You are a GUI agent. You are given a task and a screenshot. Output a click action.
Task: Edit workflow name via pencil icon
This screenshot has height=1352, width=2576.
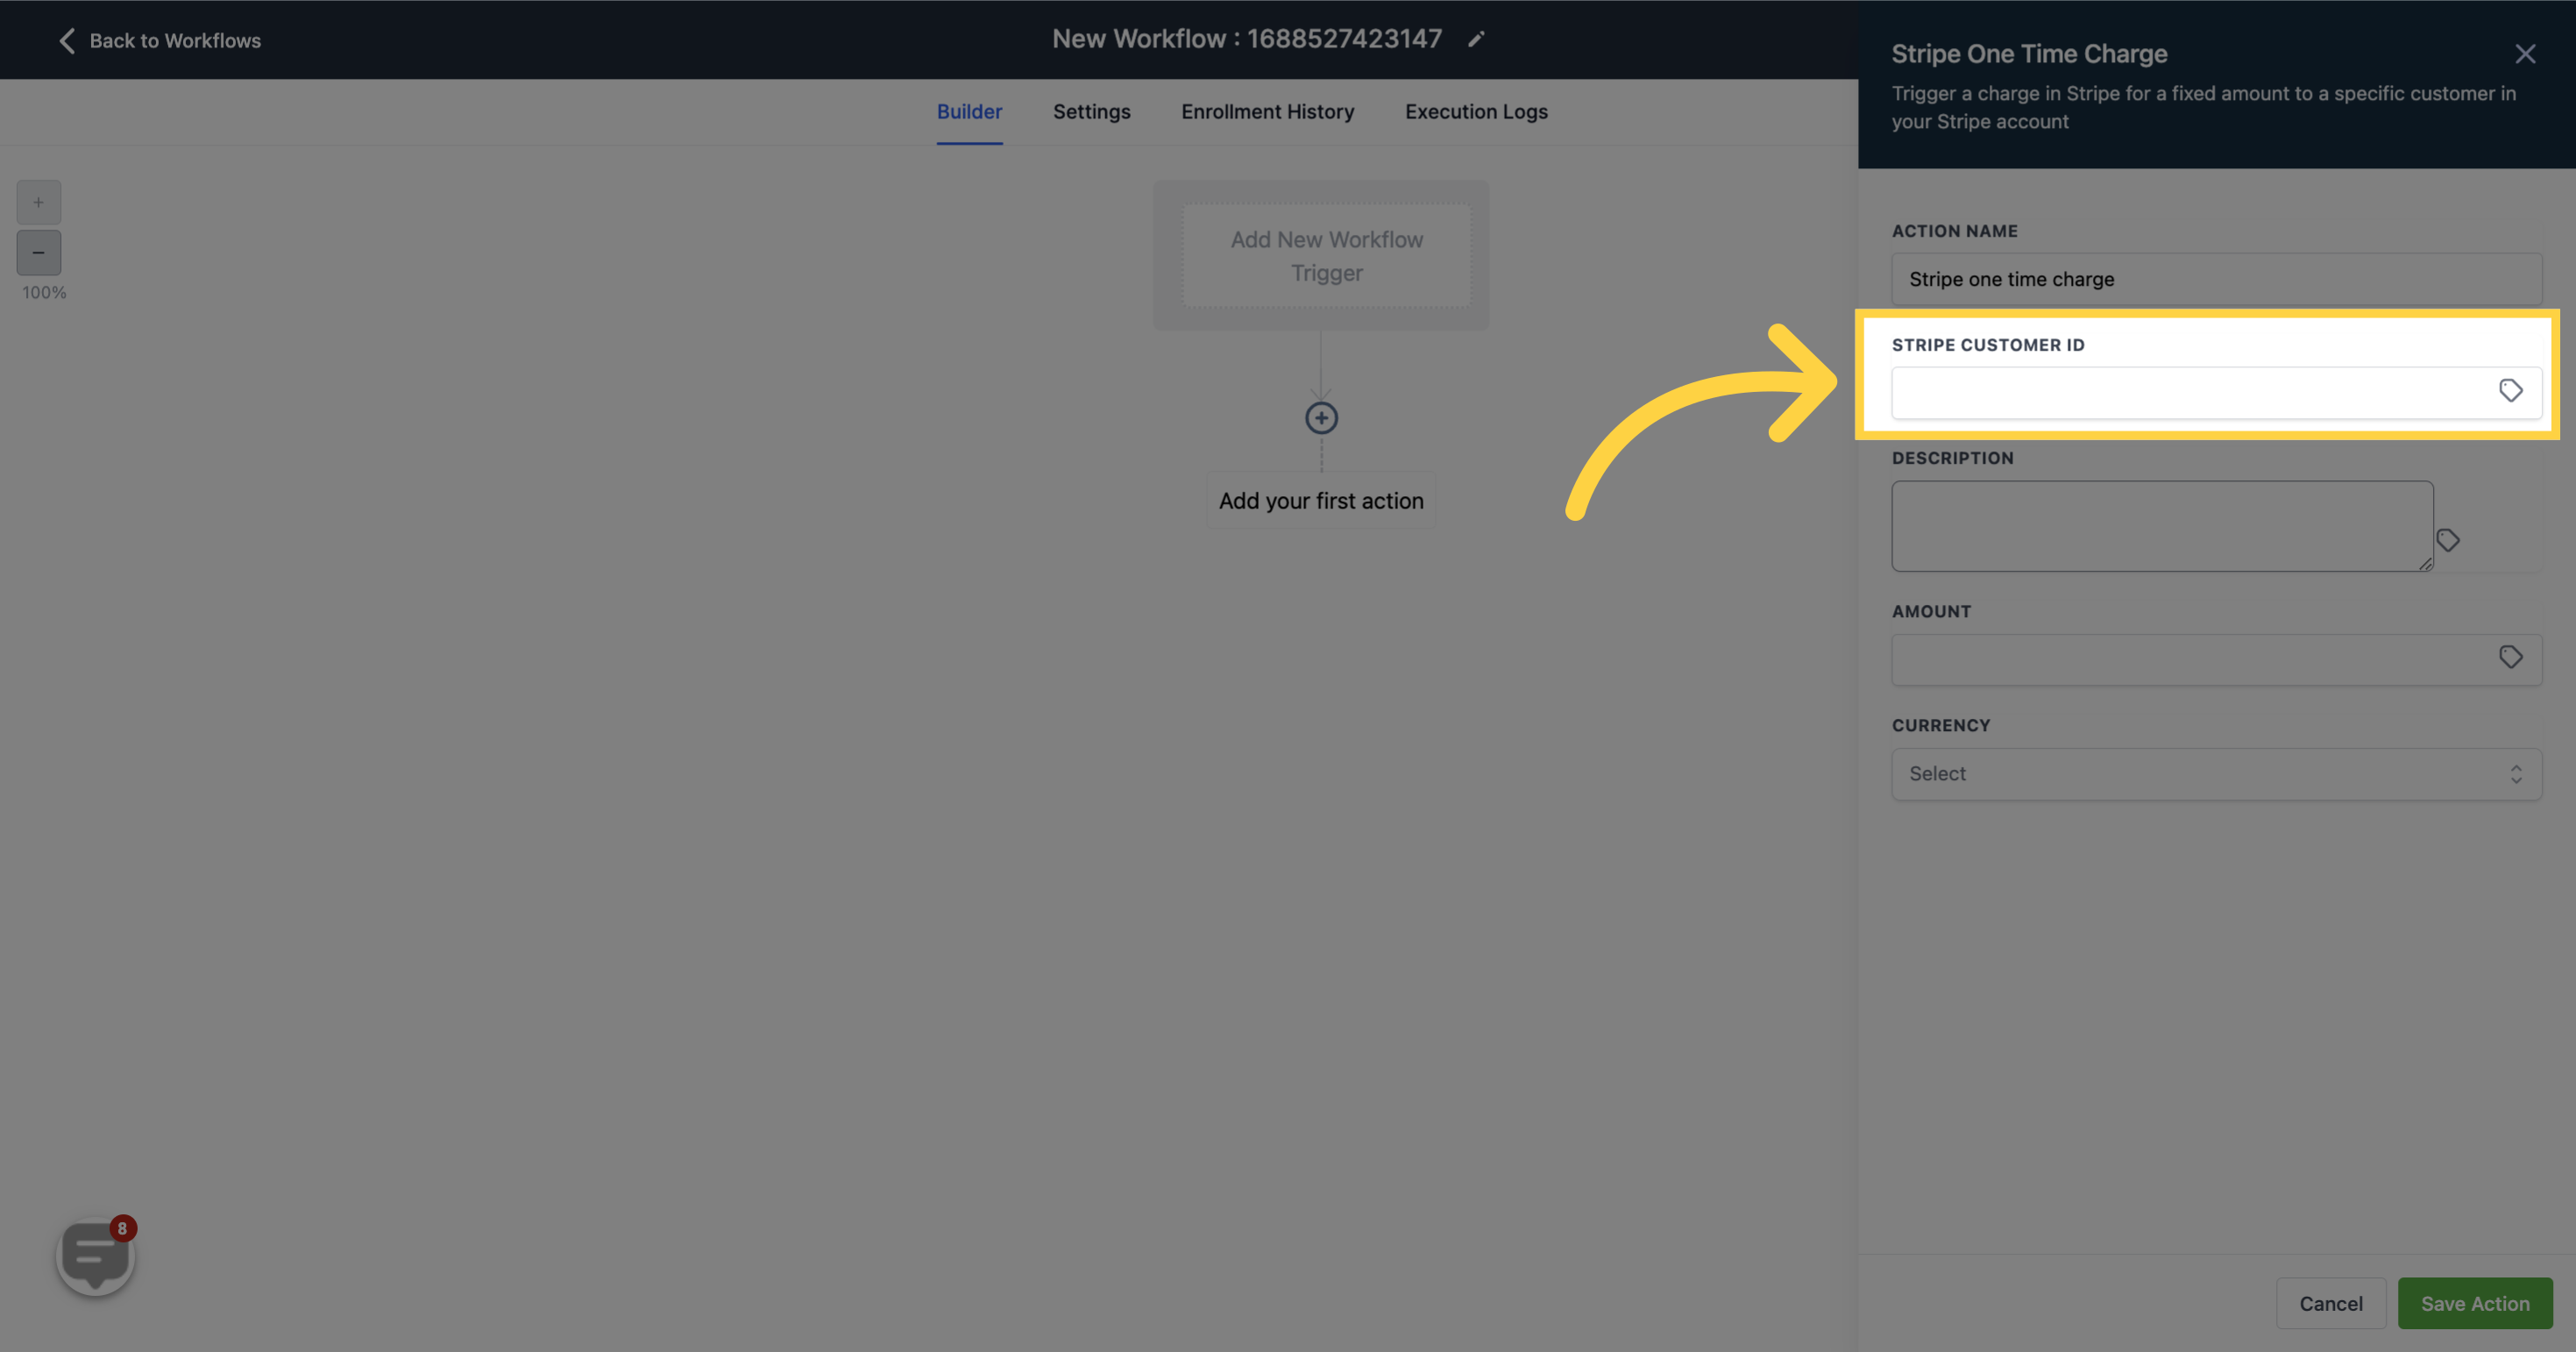pyautogui.click(x=1476, y=39)
